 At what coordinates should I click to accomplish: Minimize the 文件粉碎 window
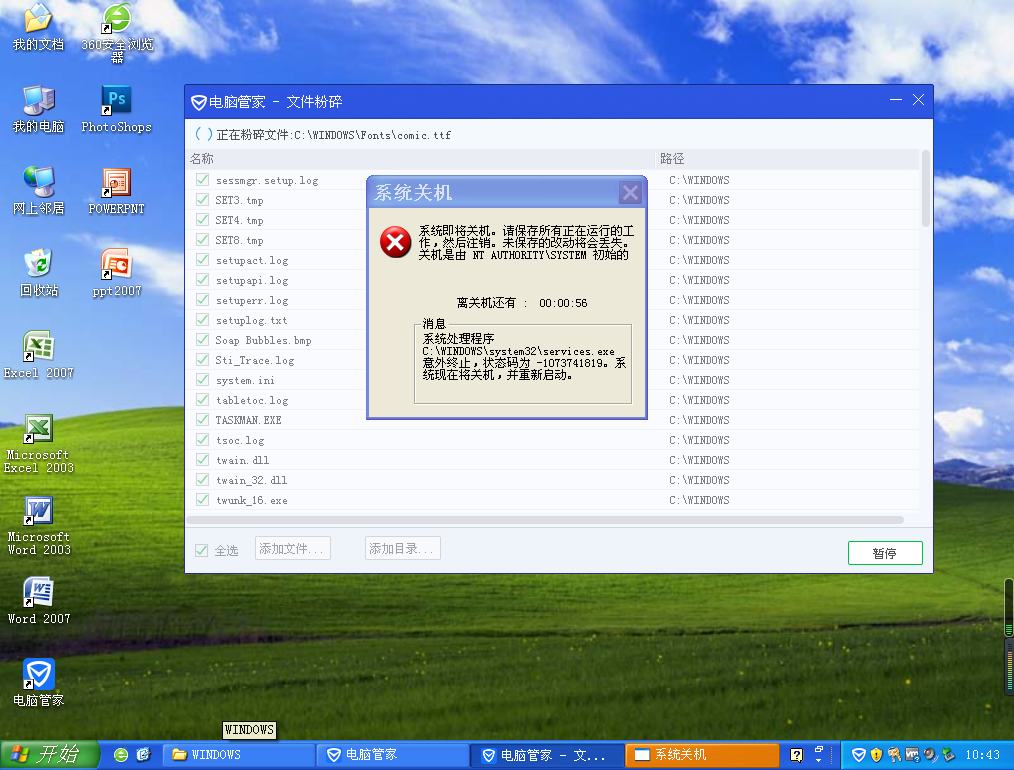tap(896, 100)
